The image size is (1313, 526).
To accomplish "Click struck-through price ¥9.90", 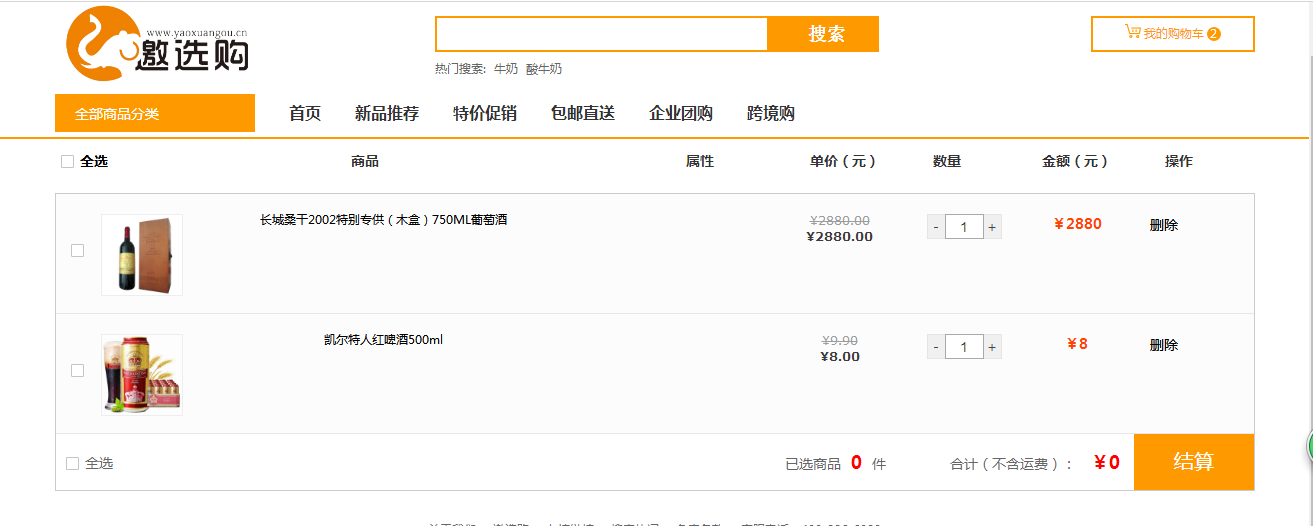I will [840, 340].
